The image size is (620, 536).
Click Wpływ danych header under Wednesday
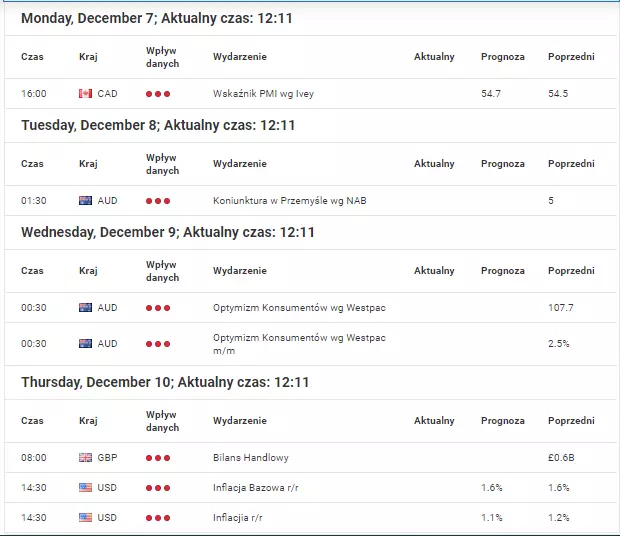pyautogui.click(x=162, y=271)
